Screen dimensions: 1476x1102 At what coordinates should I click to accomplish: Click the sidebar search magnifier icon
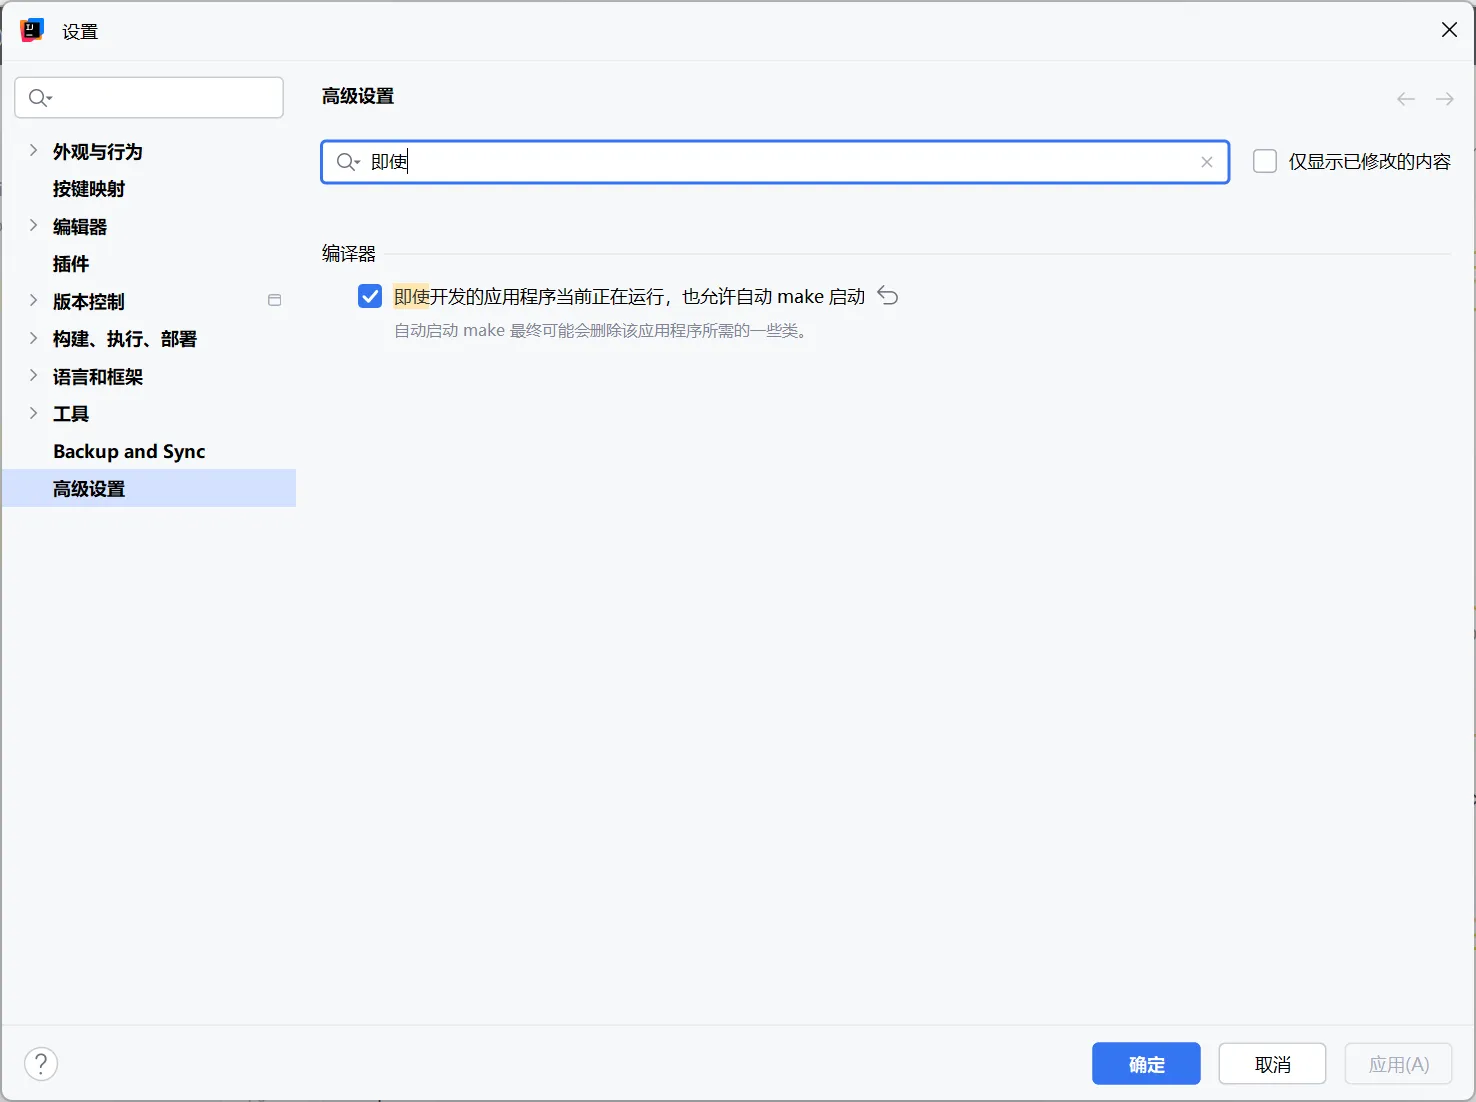click(40, 98)
